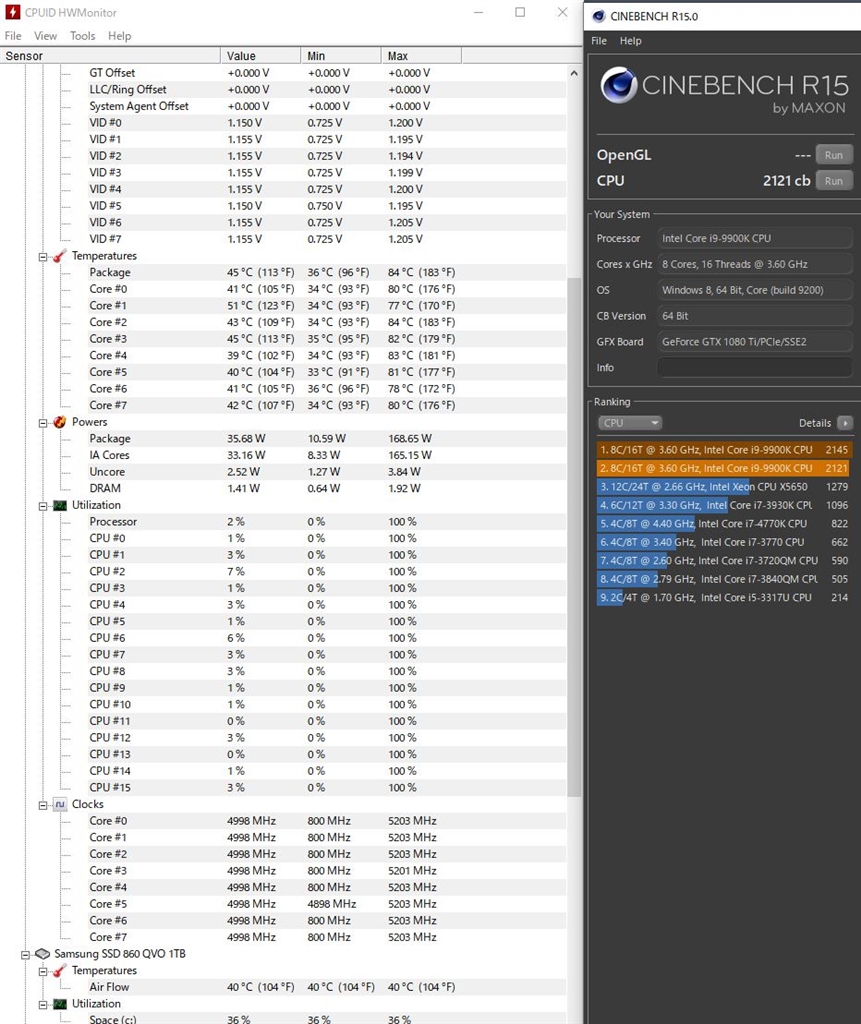Click the HWMonitor lightning app icon
Viewport: 861px width, 1024px height.
12,12
